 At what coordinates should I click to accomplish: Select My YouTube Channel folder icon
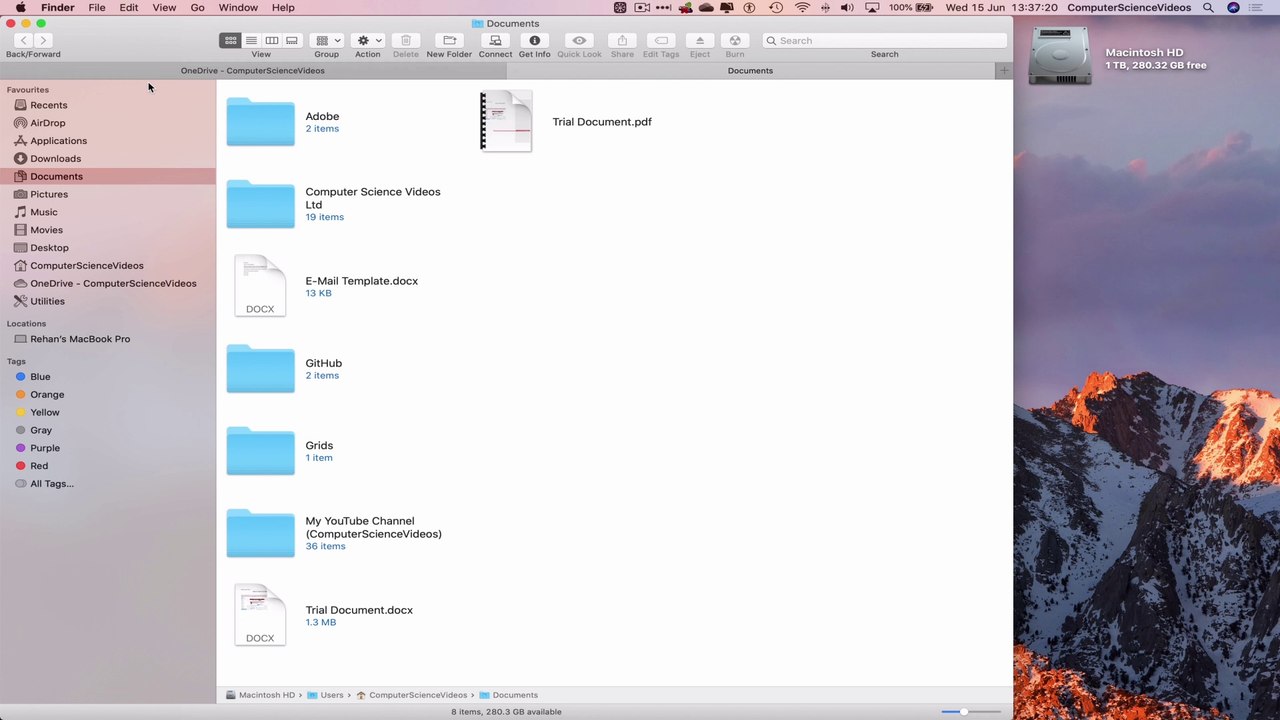tap(260, 533)
